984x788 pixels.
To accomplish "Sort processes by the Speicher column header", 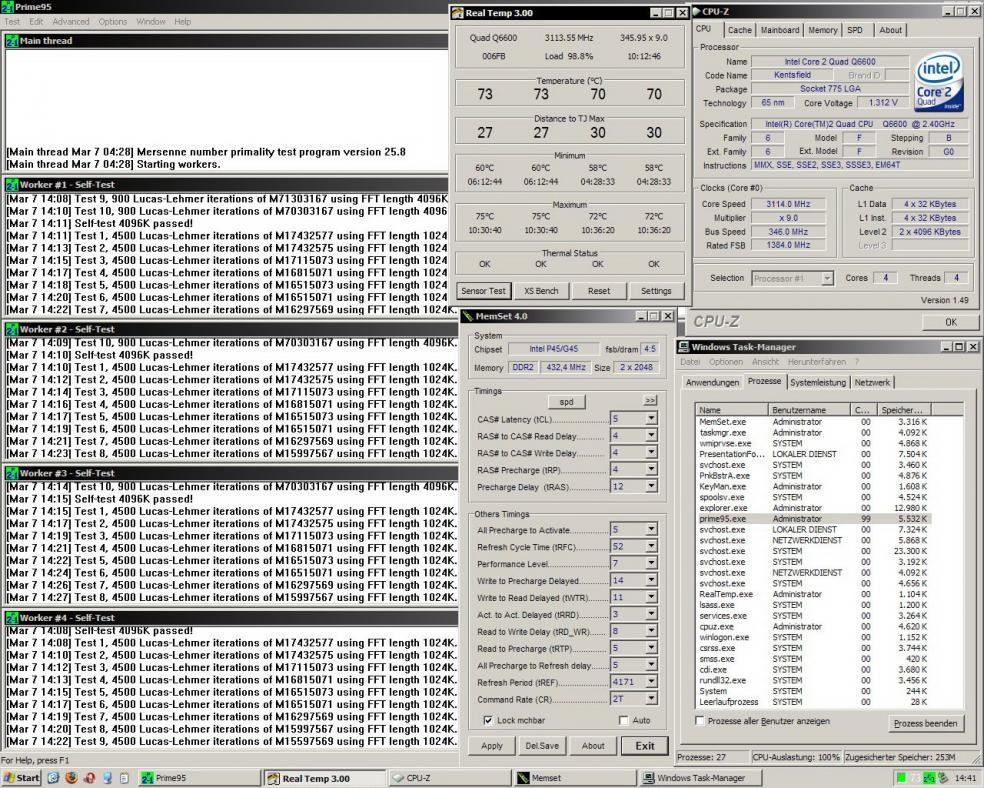I will 904,410.
